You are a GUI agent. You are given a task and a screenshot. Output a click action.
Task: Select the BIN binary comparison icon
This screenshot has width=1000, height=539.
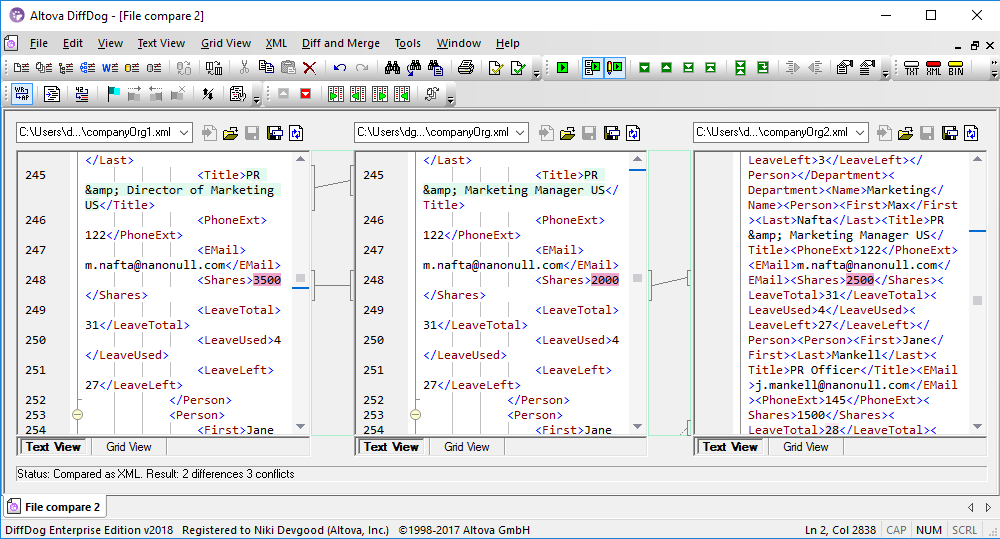[956, 68]
